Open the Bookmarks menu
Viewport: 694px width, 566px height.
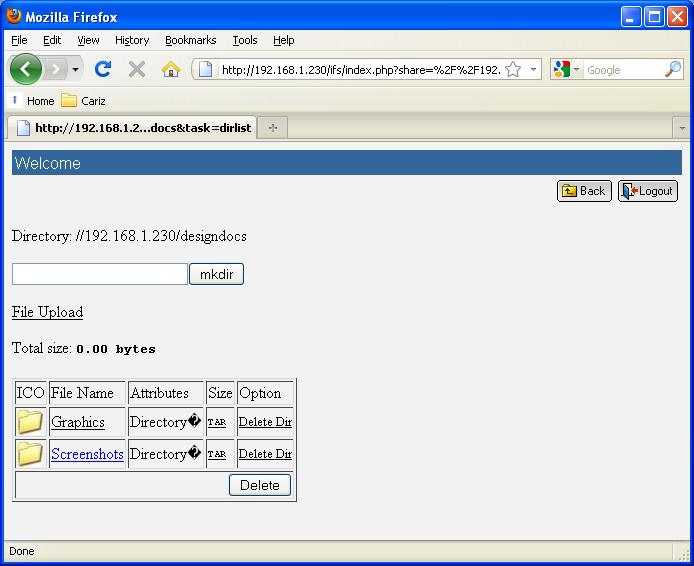click(190, 40)
